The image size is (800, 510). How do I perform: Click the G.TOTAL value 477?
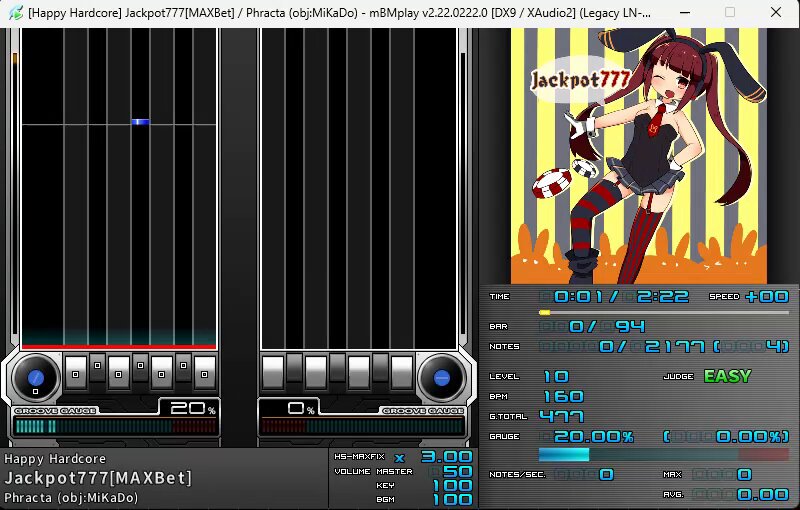[x=562, y=416]
